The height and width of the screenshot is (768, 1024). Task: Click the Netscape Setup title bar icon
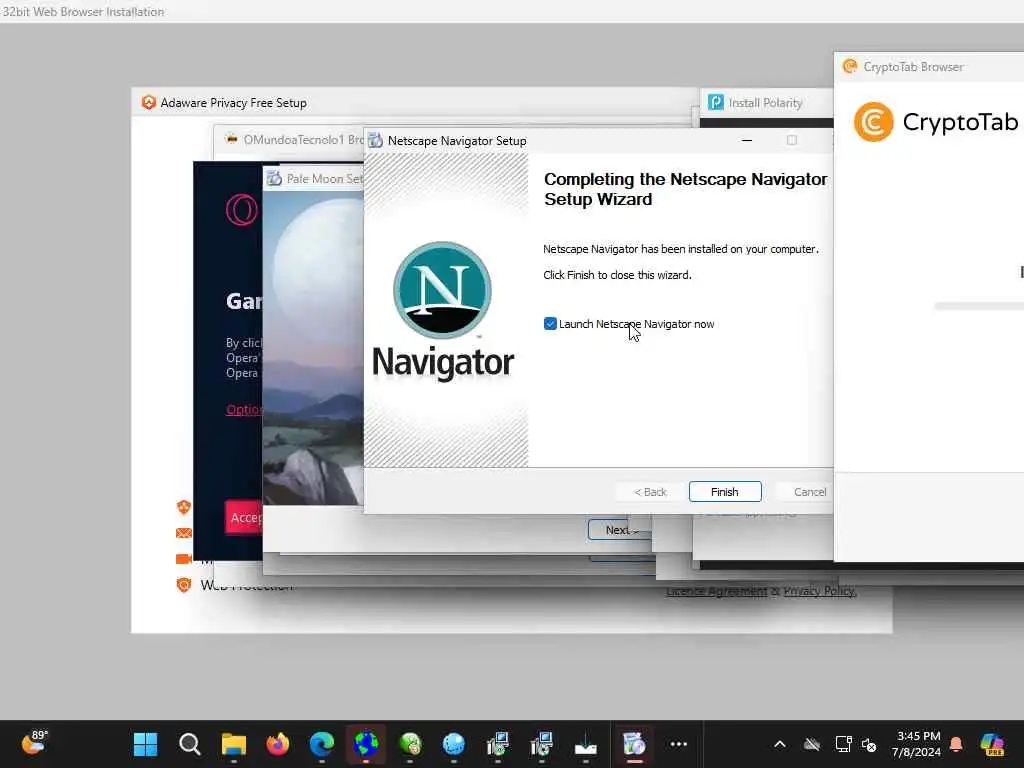[x=376, y=140]
